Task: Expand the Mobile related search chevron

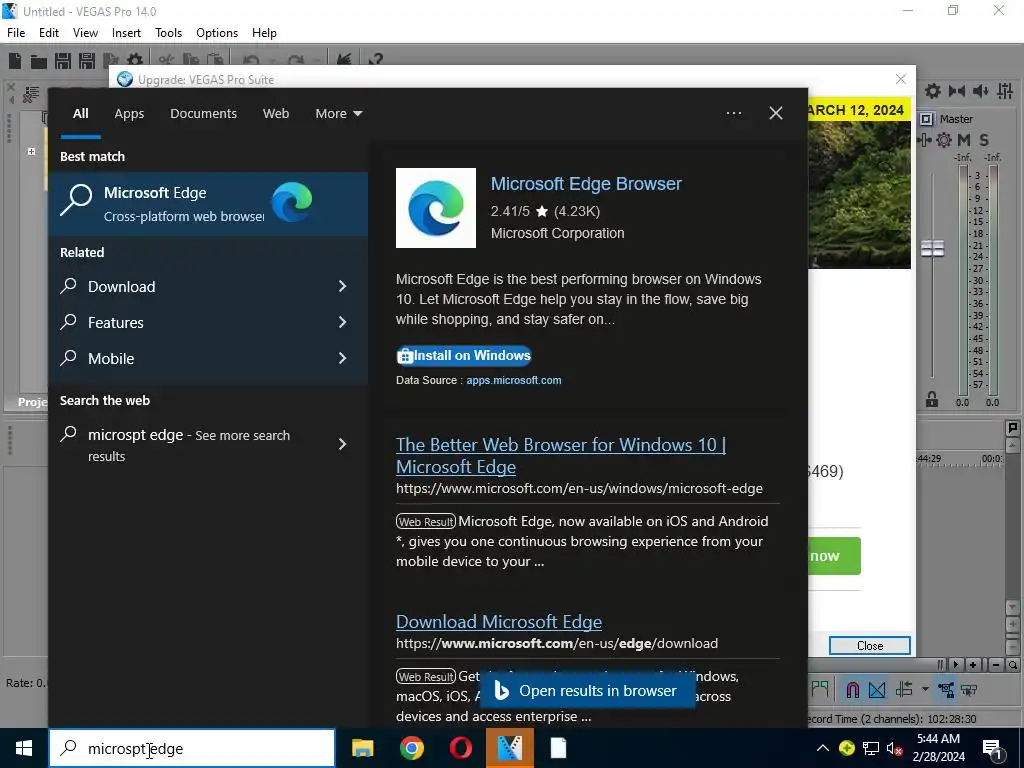Action: 342,358
